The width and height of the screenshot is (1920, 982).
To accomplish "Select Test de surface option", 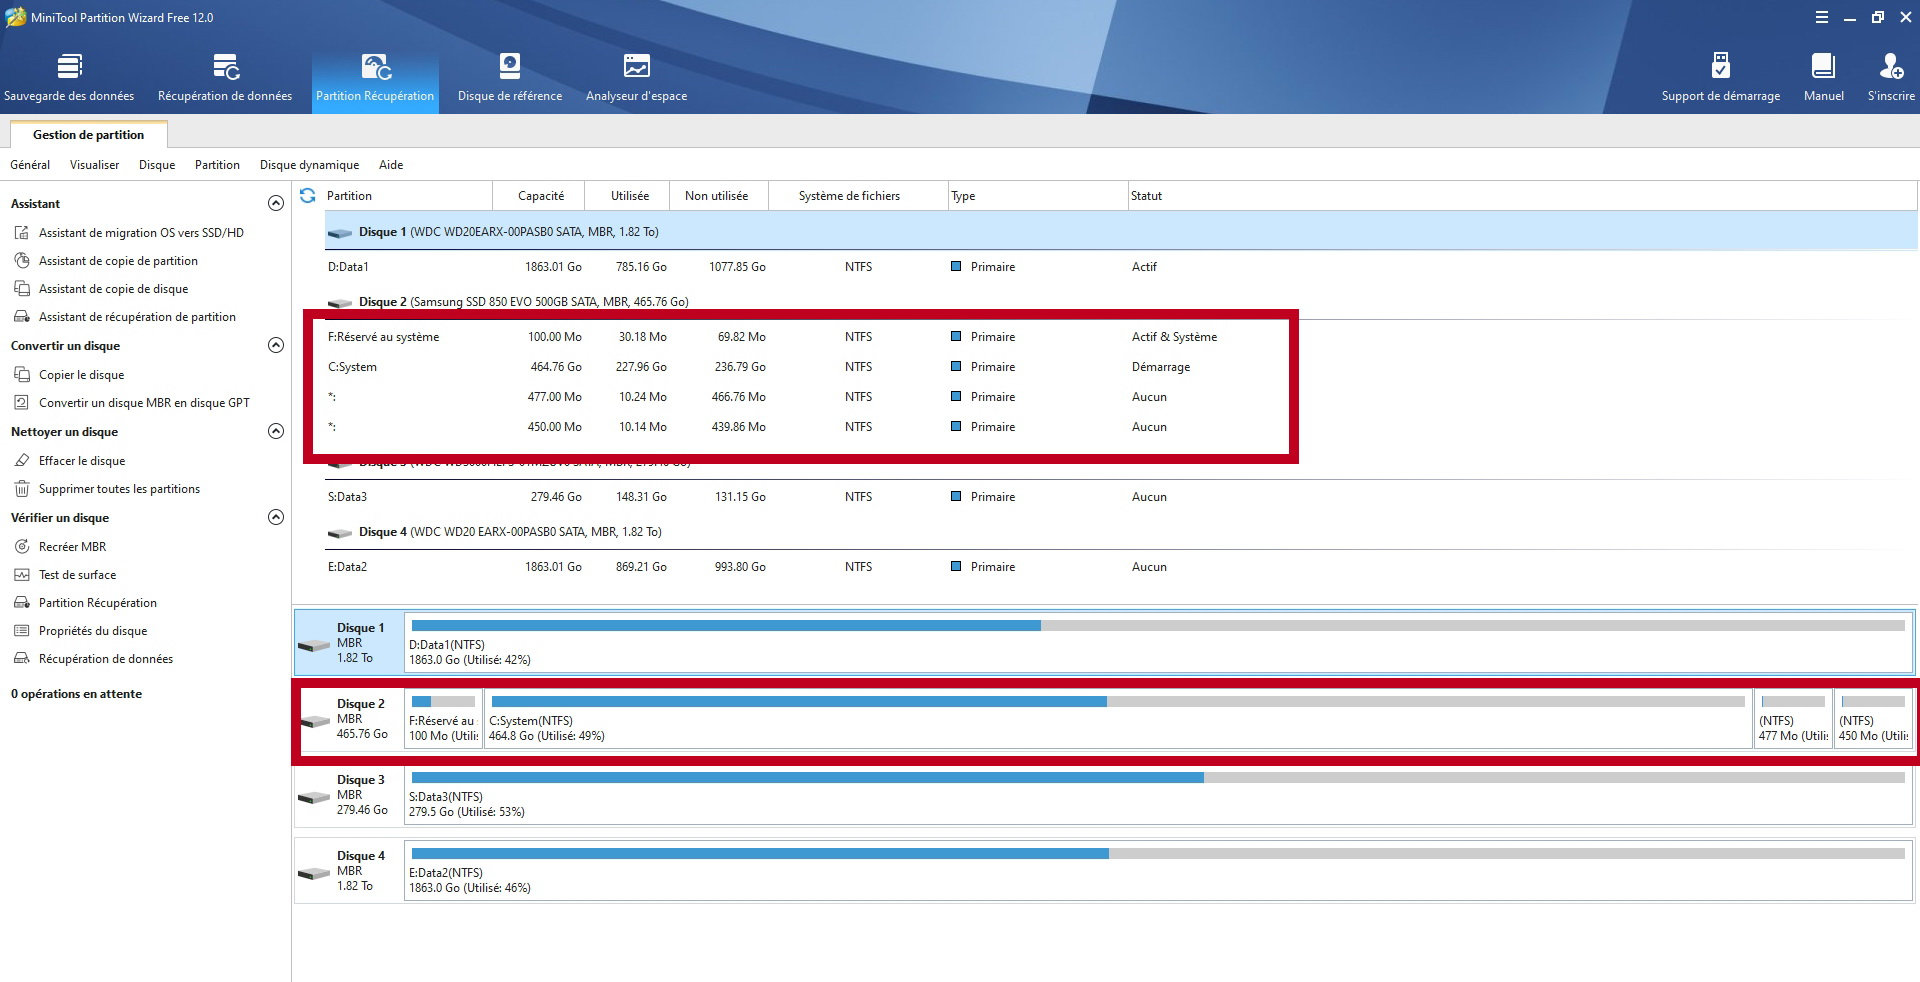I will coord(77,575).
